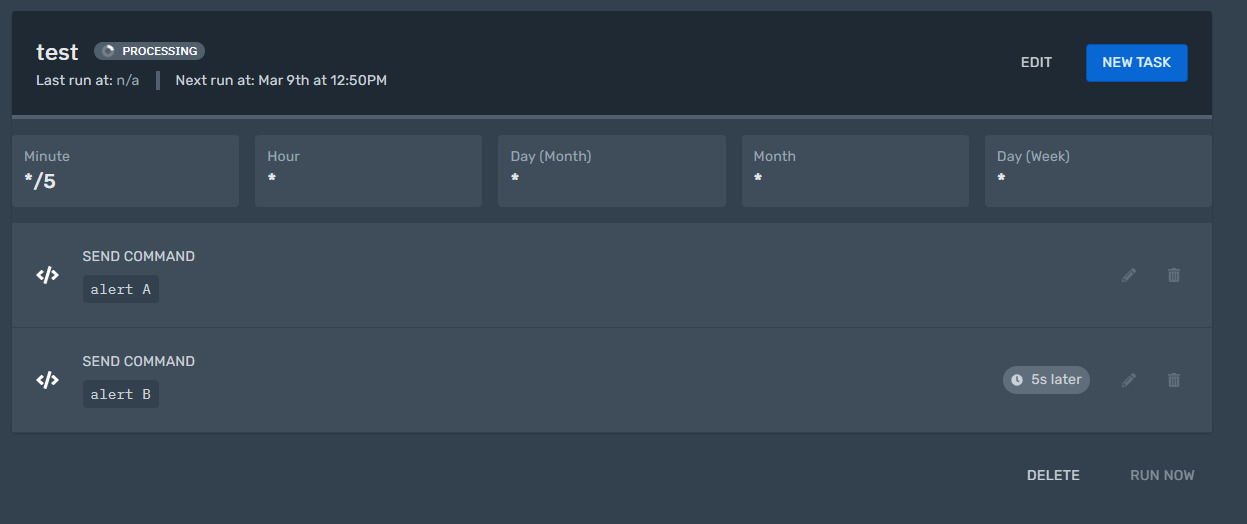Screen dimensions: 1247x524
Task: Click the clock icon in 5s later badge
Action: (x=1017, y=380)
